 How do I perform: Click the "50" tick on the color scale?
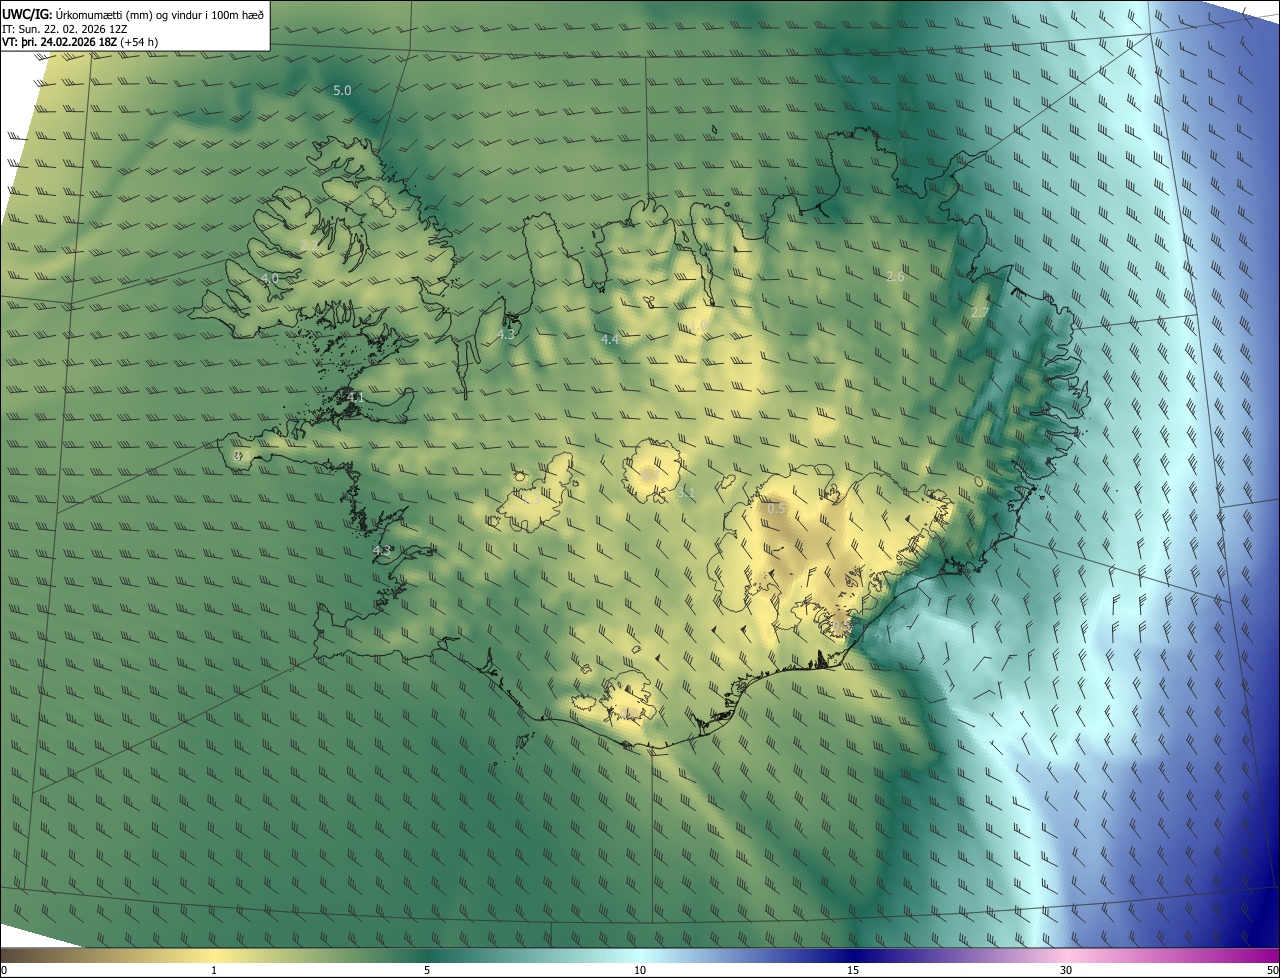1272,970
